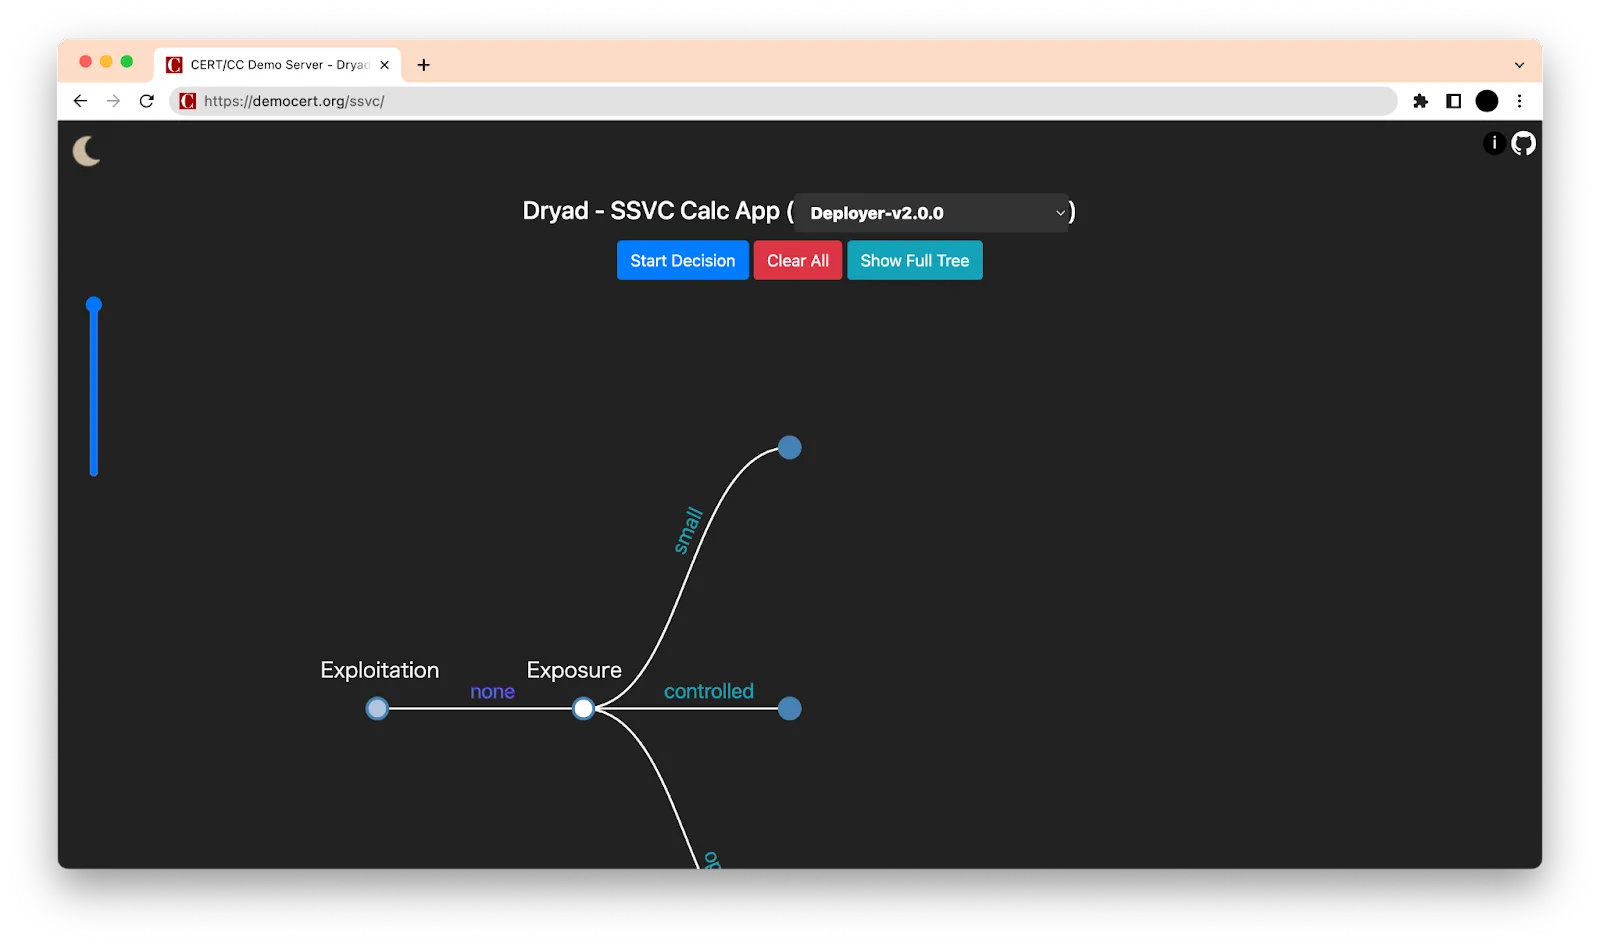Open Chrome's three-dot menu
1600x945 pixels.
tap(1521, 101)
